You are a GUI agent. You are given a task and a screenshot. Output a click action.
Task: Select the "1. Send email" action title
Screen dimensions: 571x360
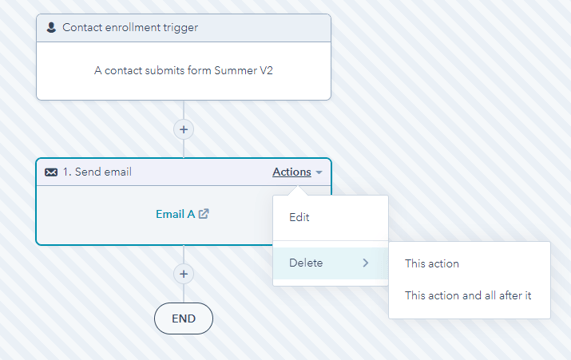(97, 172)
